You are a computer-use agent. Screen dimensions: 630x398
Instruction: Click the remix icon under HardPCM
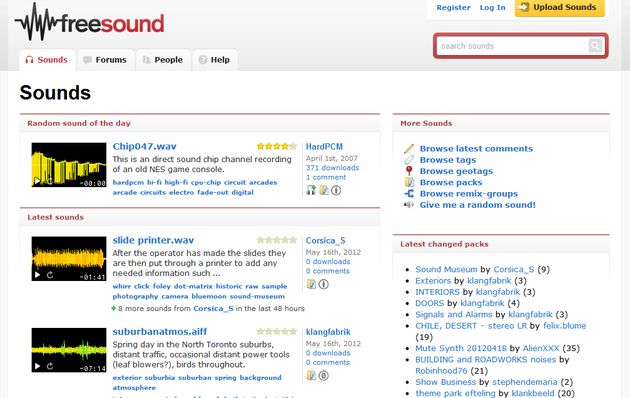(x=311, y=190)
